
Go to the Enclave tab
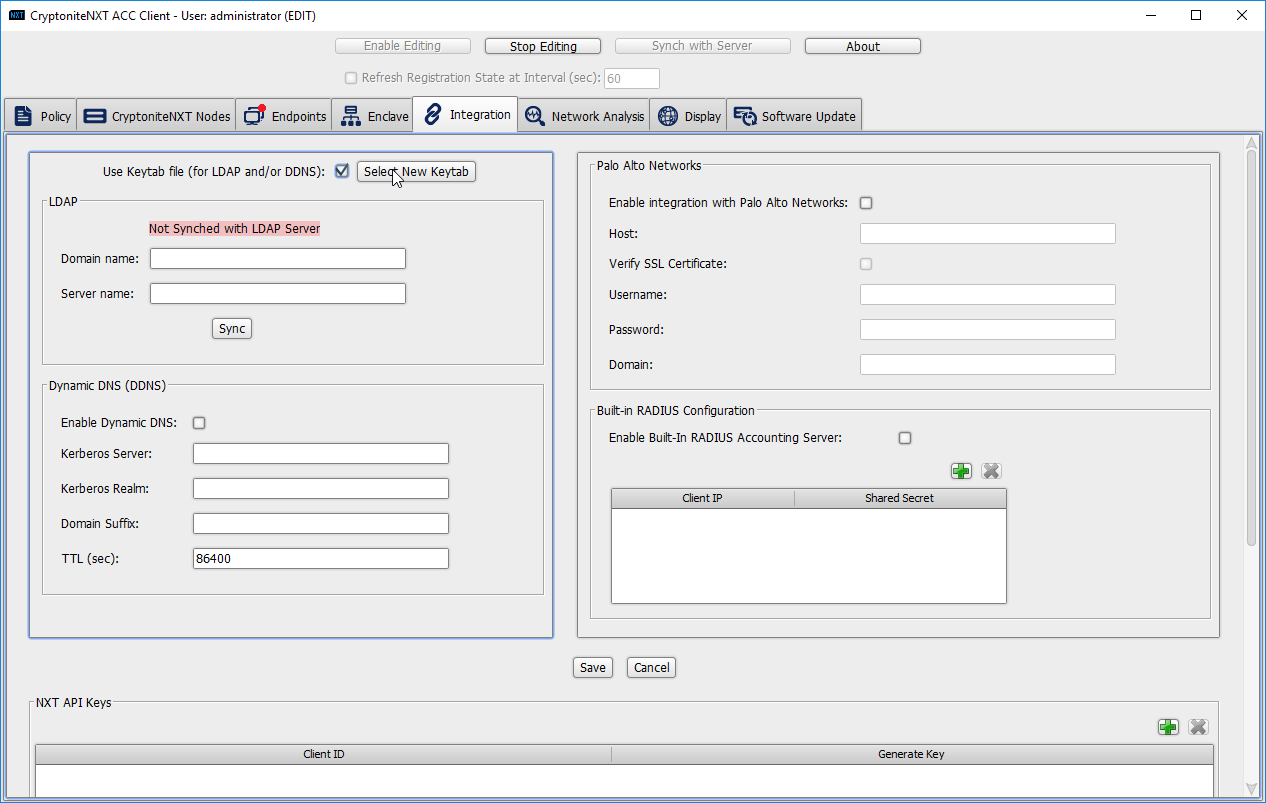[374, 116]
